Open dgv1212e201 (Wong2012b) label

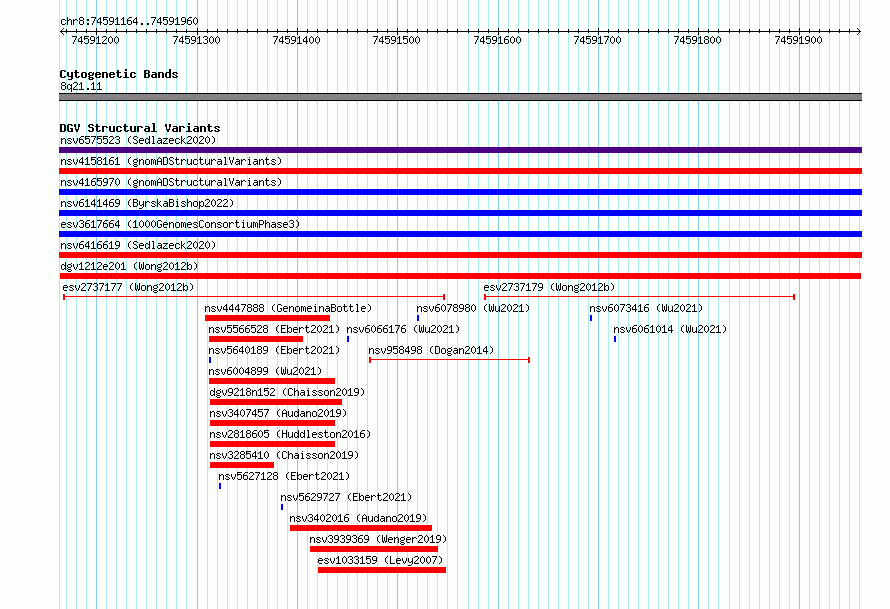pyautogui.click(x=129, y=266)
